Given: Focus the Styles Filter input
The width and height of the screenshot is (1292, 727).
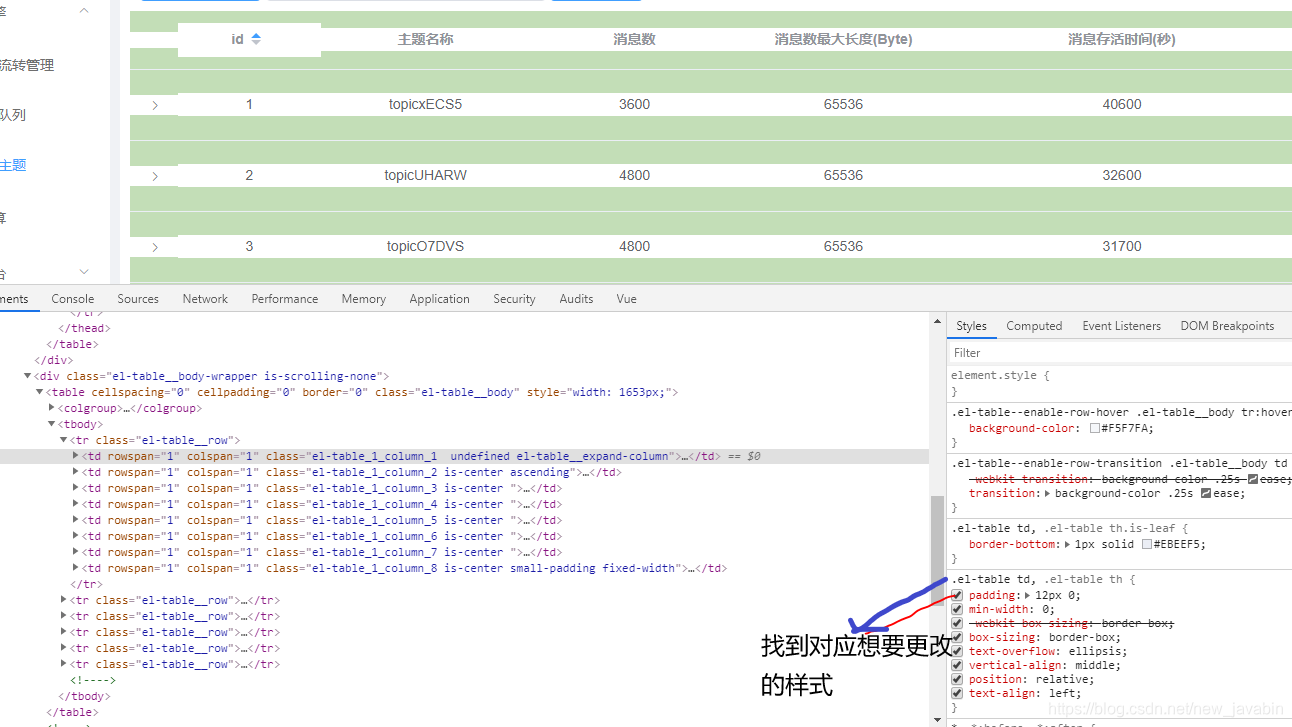Looking at the screenshot, I should (x=1119, y=353).
